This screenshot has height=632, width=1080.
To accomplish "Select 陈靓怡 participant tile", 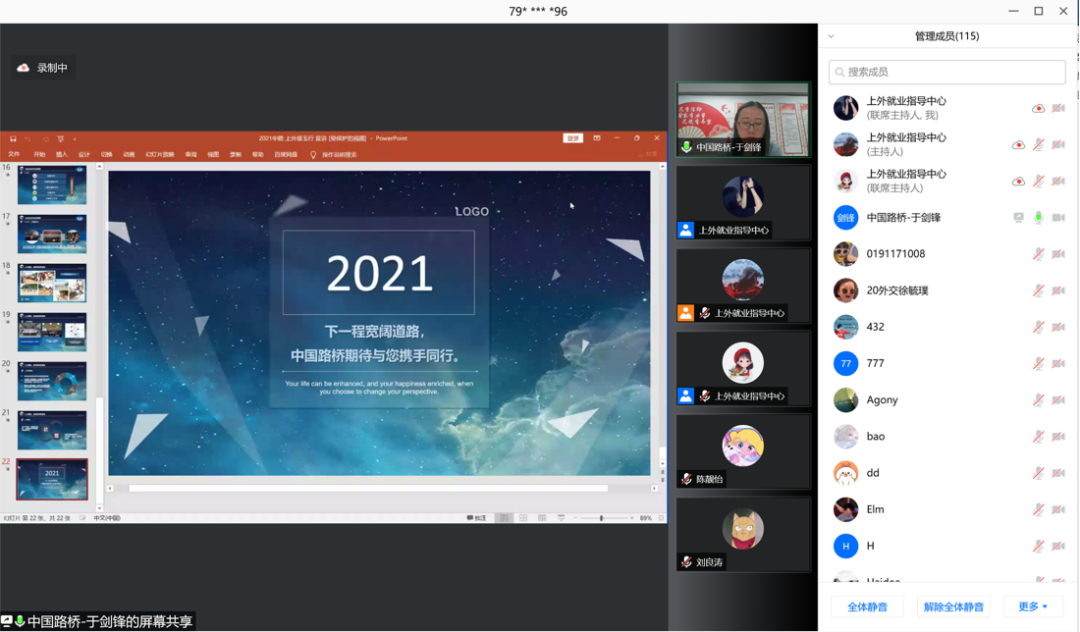I will [x=743, y=452].
